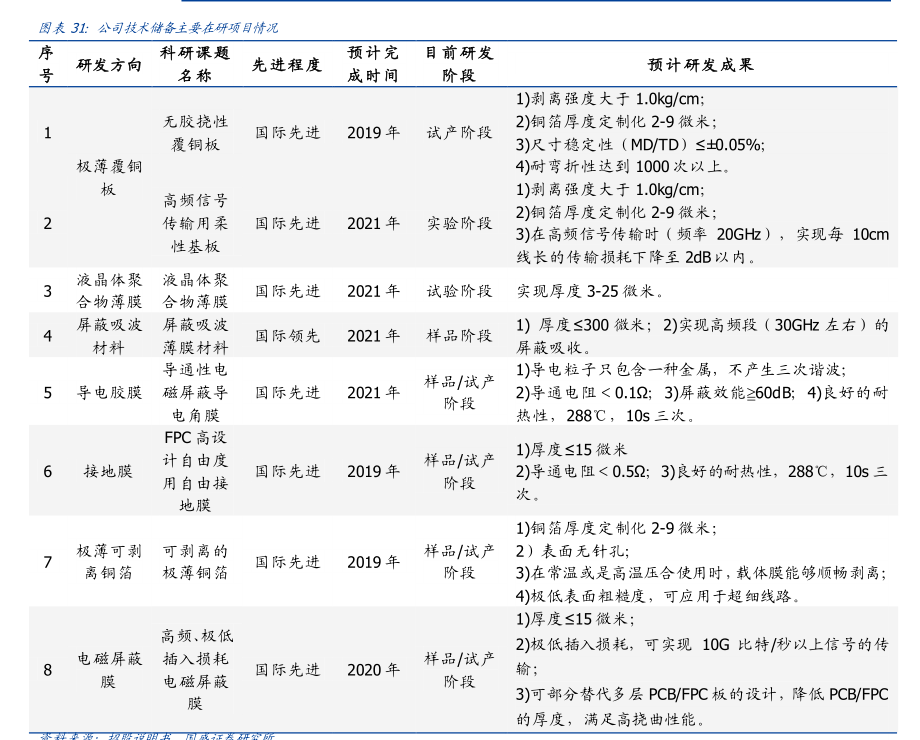Click the 研发方向 column header

(109, 65)
